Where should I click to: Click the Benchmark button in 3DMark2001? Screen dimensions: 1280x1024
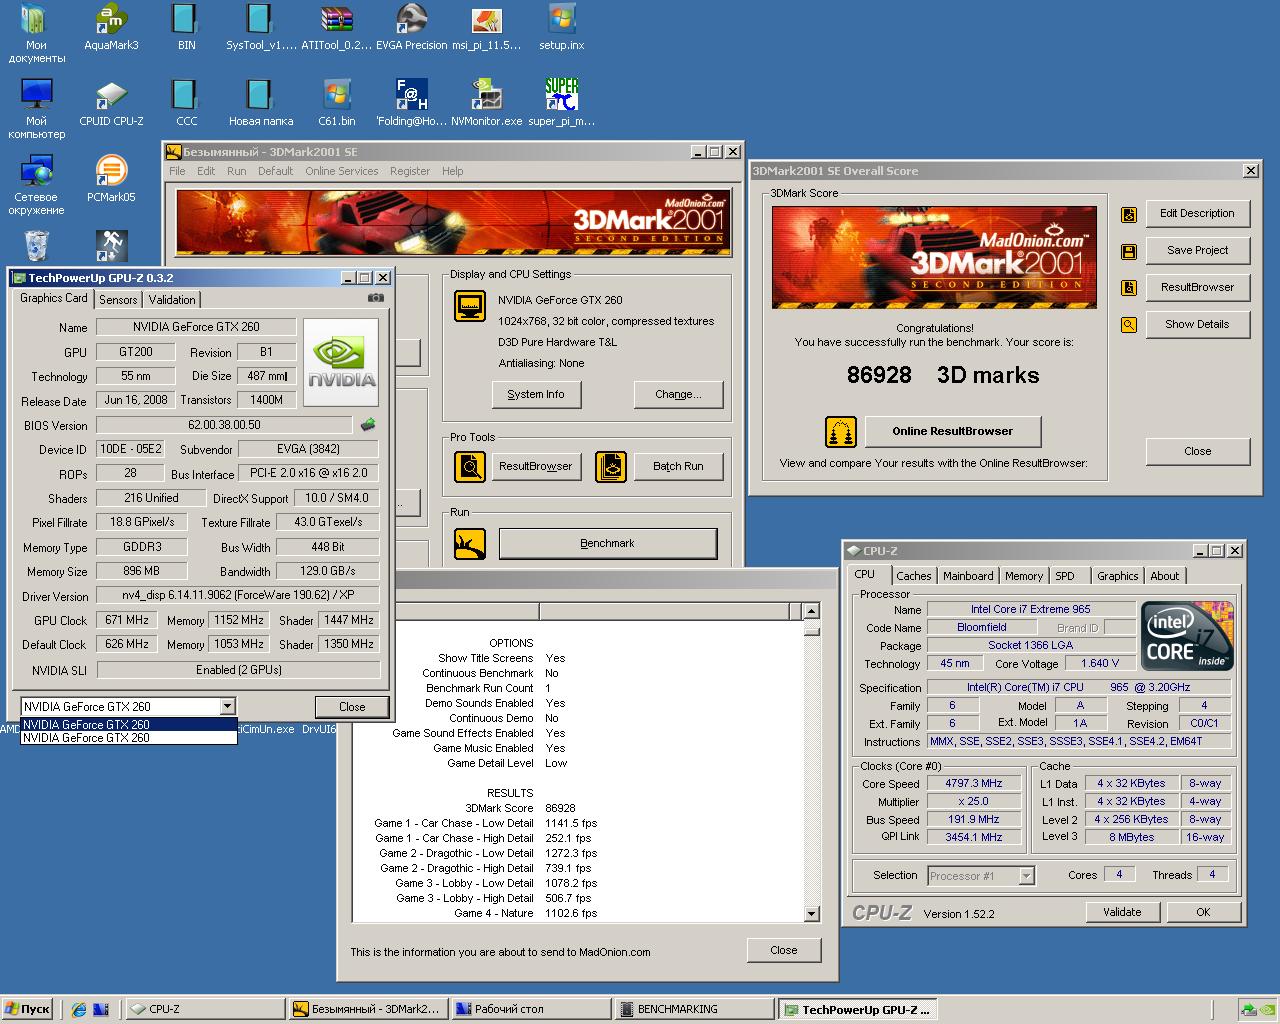607,543
